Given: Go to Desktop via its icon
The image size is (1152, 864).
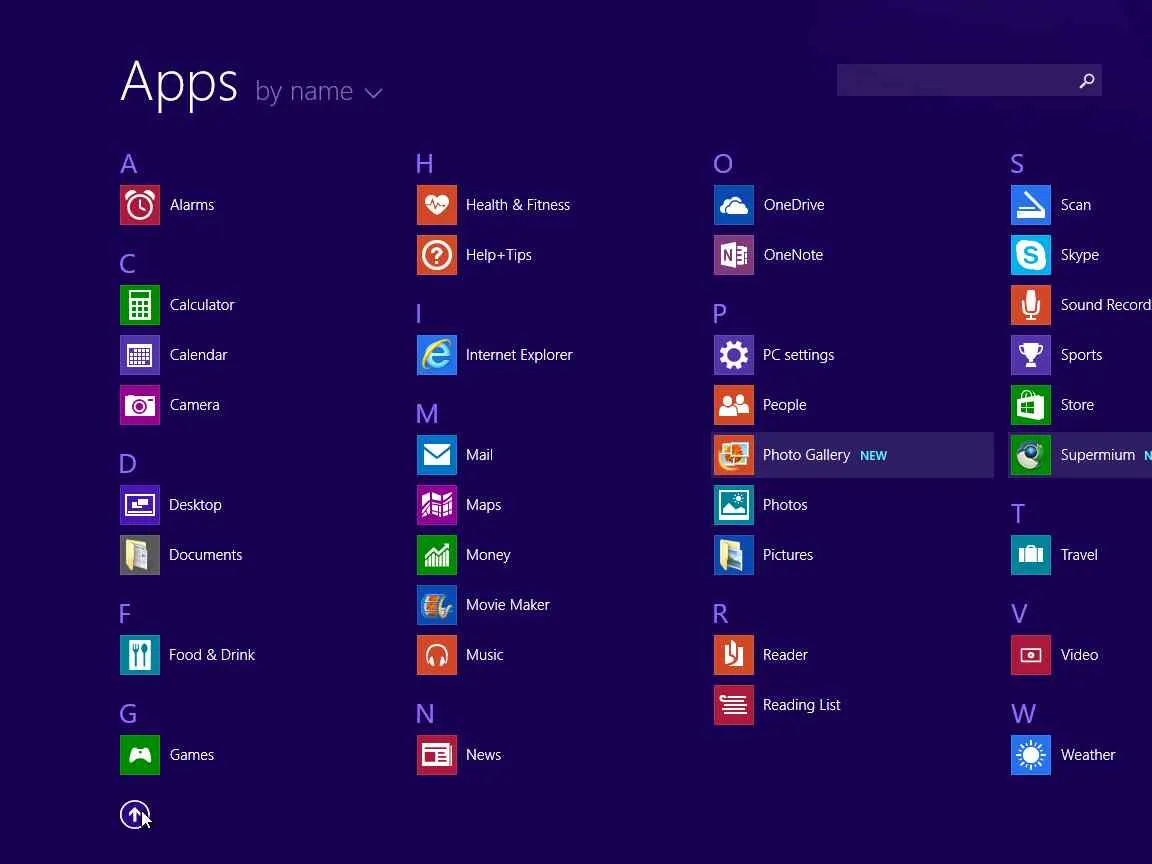Looking at the screenshot, I should (140, 505).
